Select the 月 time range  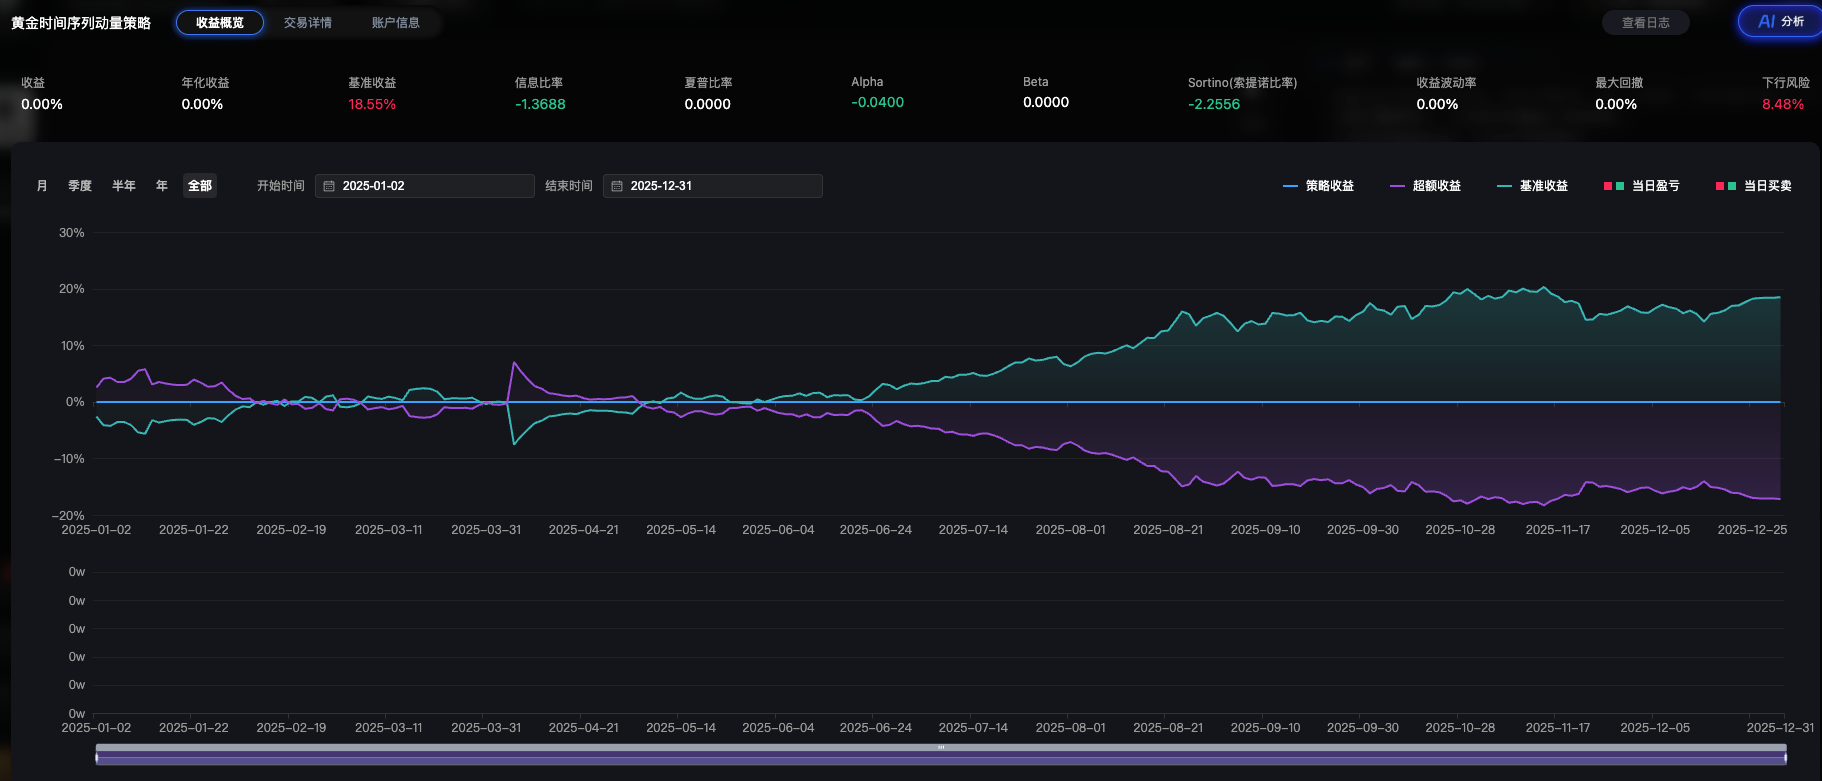(42, 186)
